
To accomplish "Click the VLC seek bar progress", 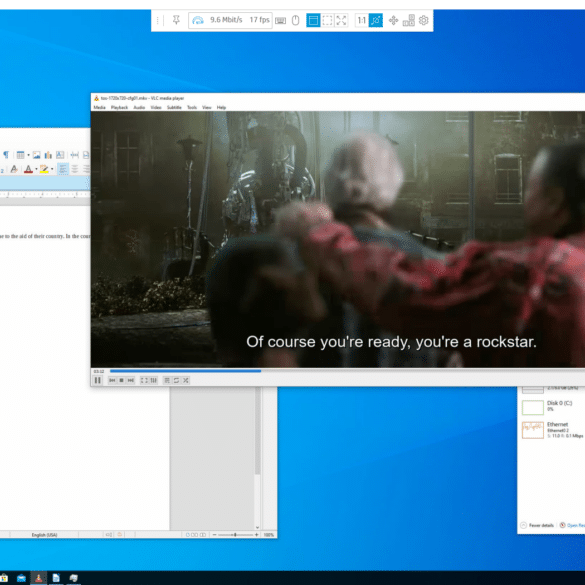I will pos(185,371).
